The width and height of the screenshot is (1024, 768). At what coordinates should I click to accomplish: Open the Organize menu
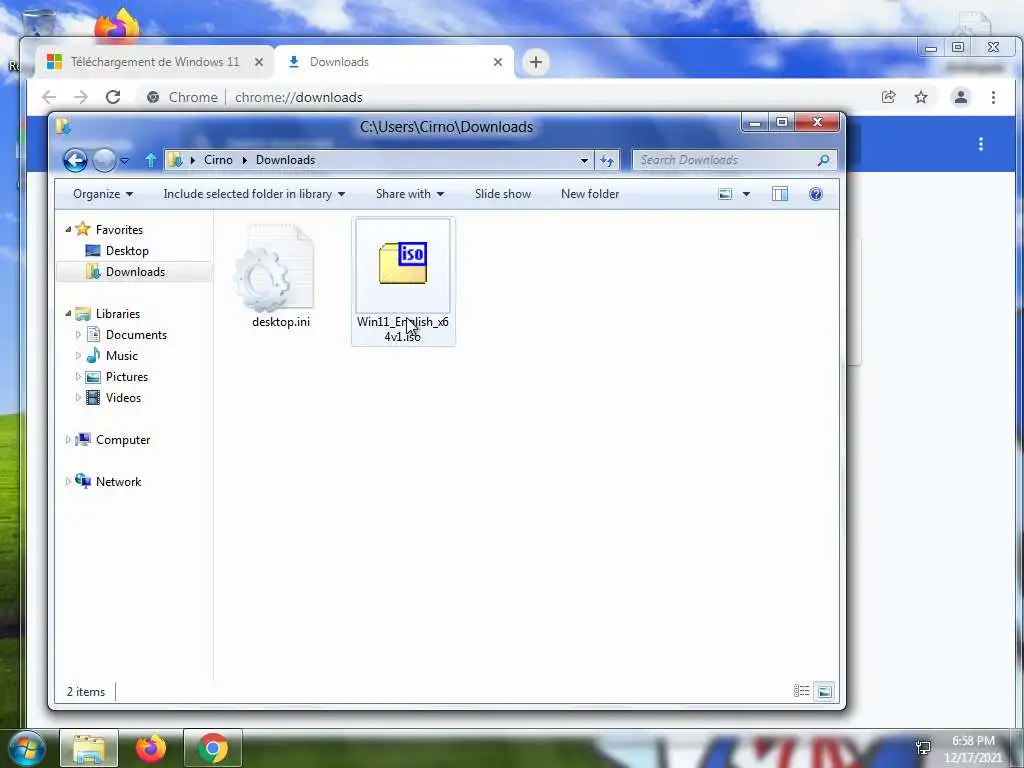coord(103,194)
